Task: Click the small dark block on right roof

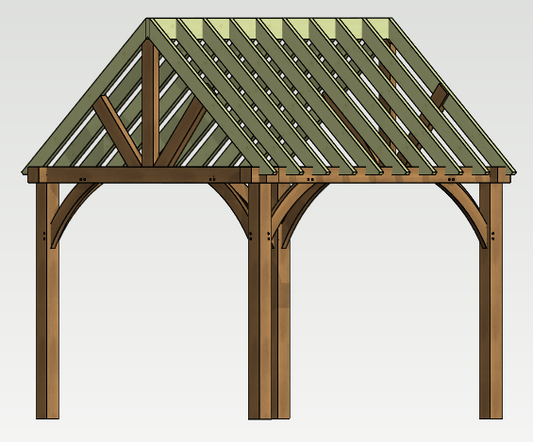Action: click(x=440, y=95)
